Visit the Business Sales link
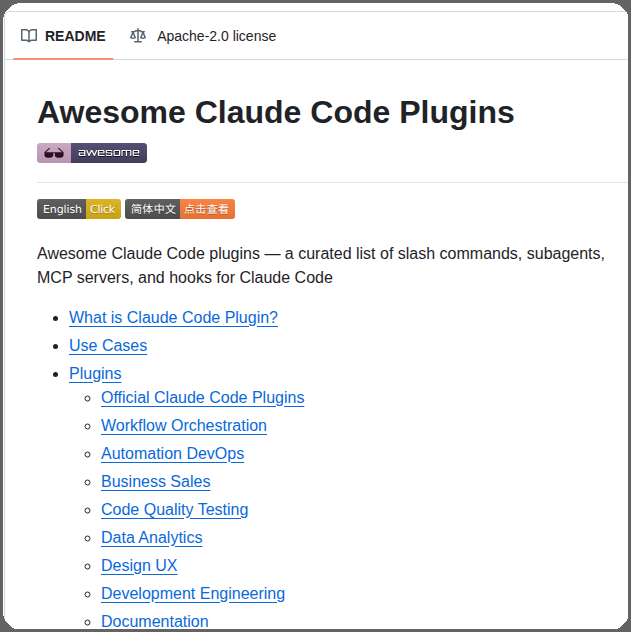Viewport: 631px width, 632px height. [x=156, y=482]
